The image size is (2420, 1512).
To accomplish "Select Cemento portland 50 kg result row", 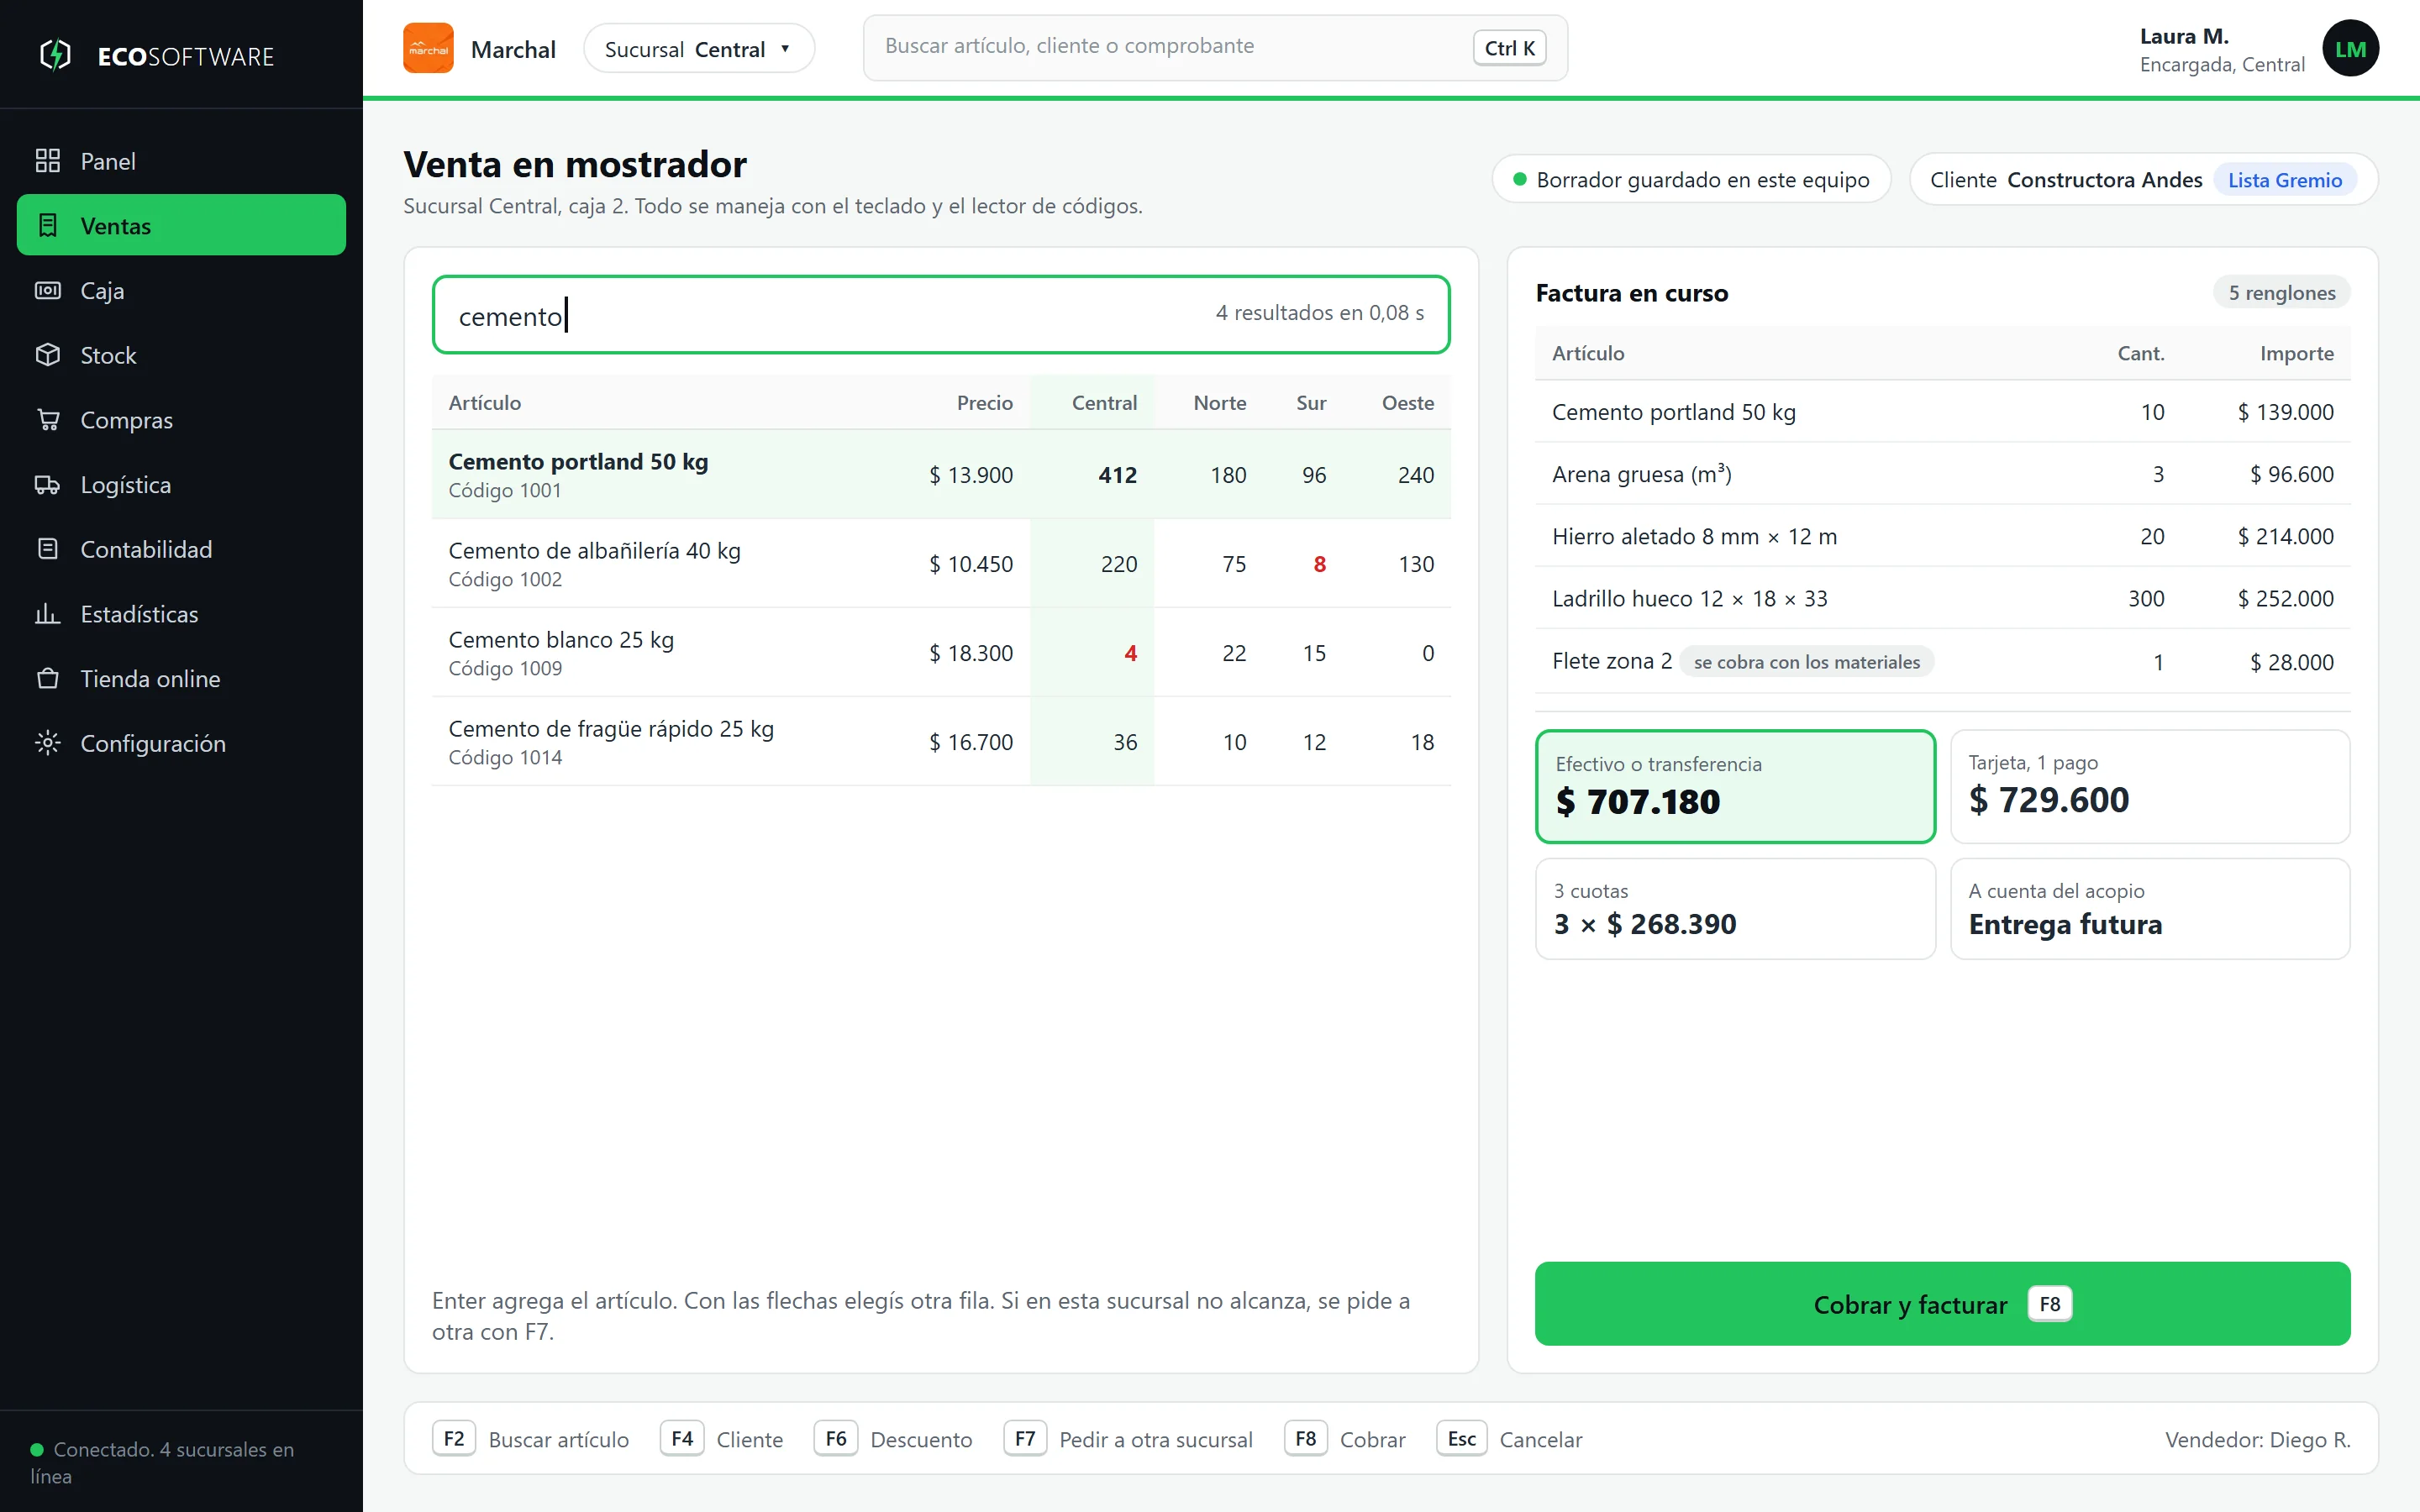I will pyautogui.click(x=941, y=474).
